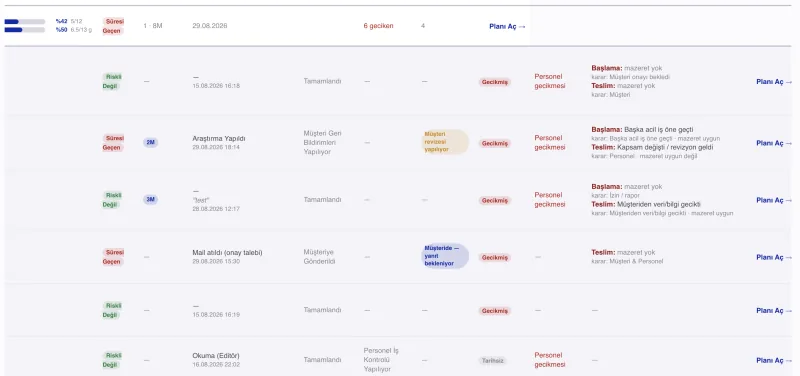Click Riskli Değil badge in 16:18 row

tap(112, 82)
